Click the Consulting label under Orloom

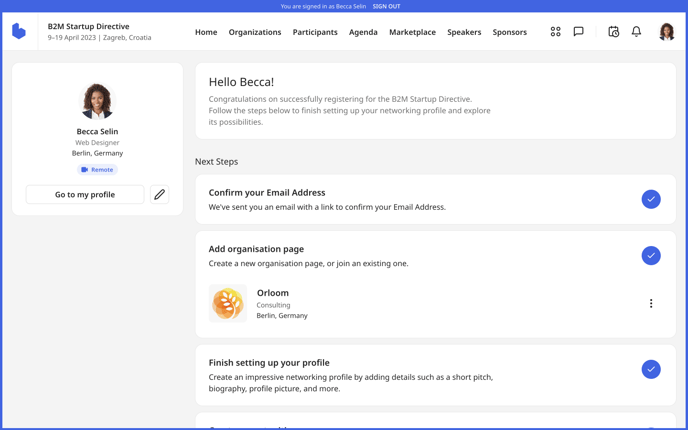click(x=273, y=305)
